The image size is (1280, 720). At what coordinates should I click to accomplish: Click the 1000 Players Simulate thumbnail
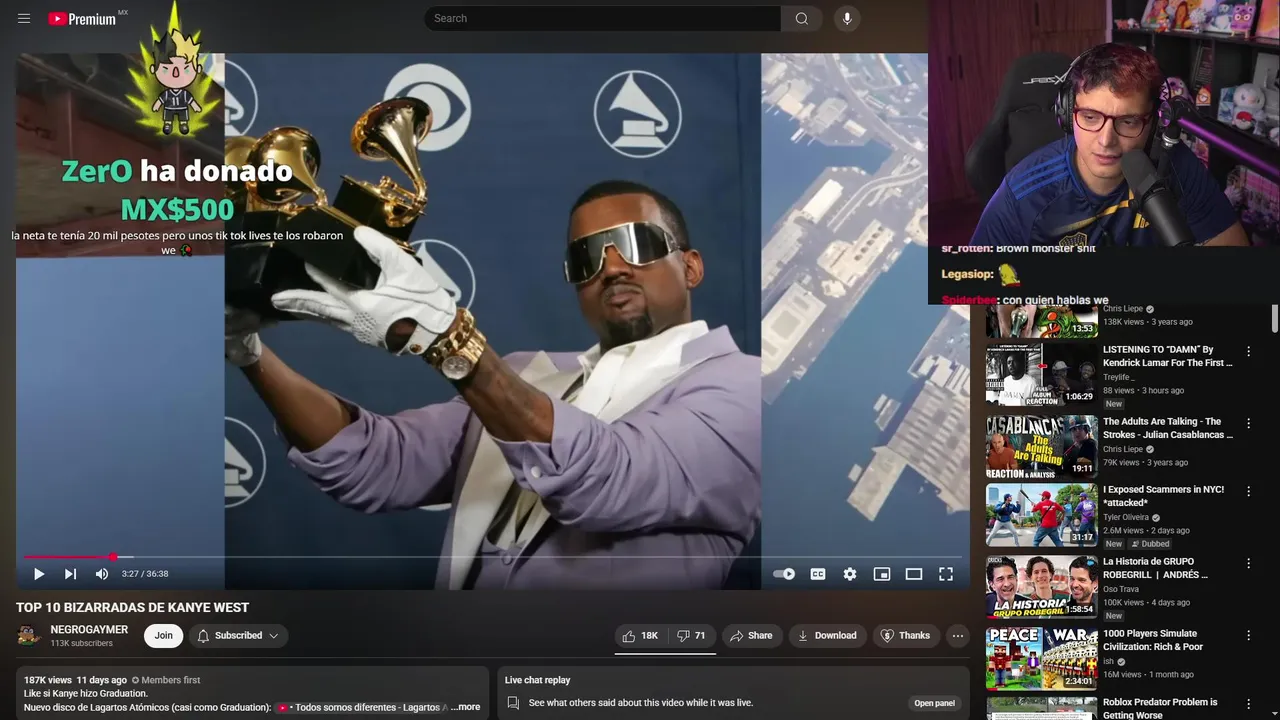[x=1041, y=659]
